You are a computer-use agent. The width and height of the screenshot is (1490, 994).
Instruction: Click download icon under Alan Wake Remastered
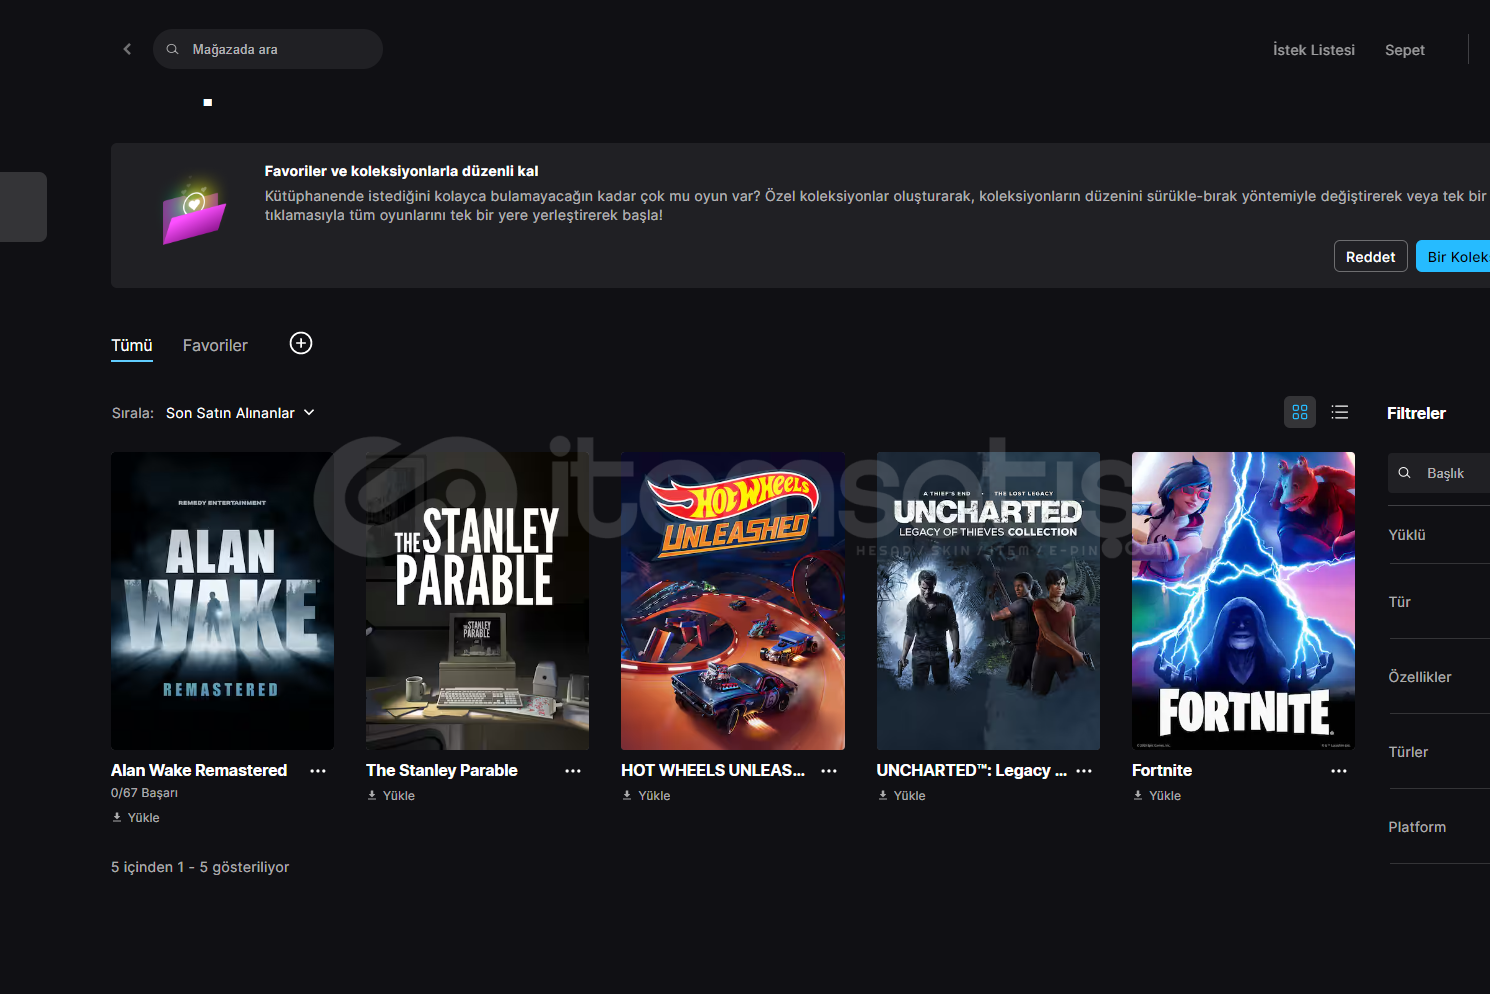[x=117, y=817]
